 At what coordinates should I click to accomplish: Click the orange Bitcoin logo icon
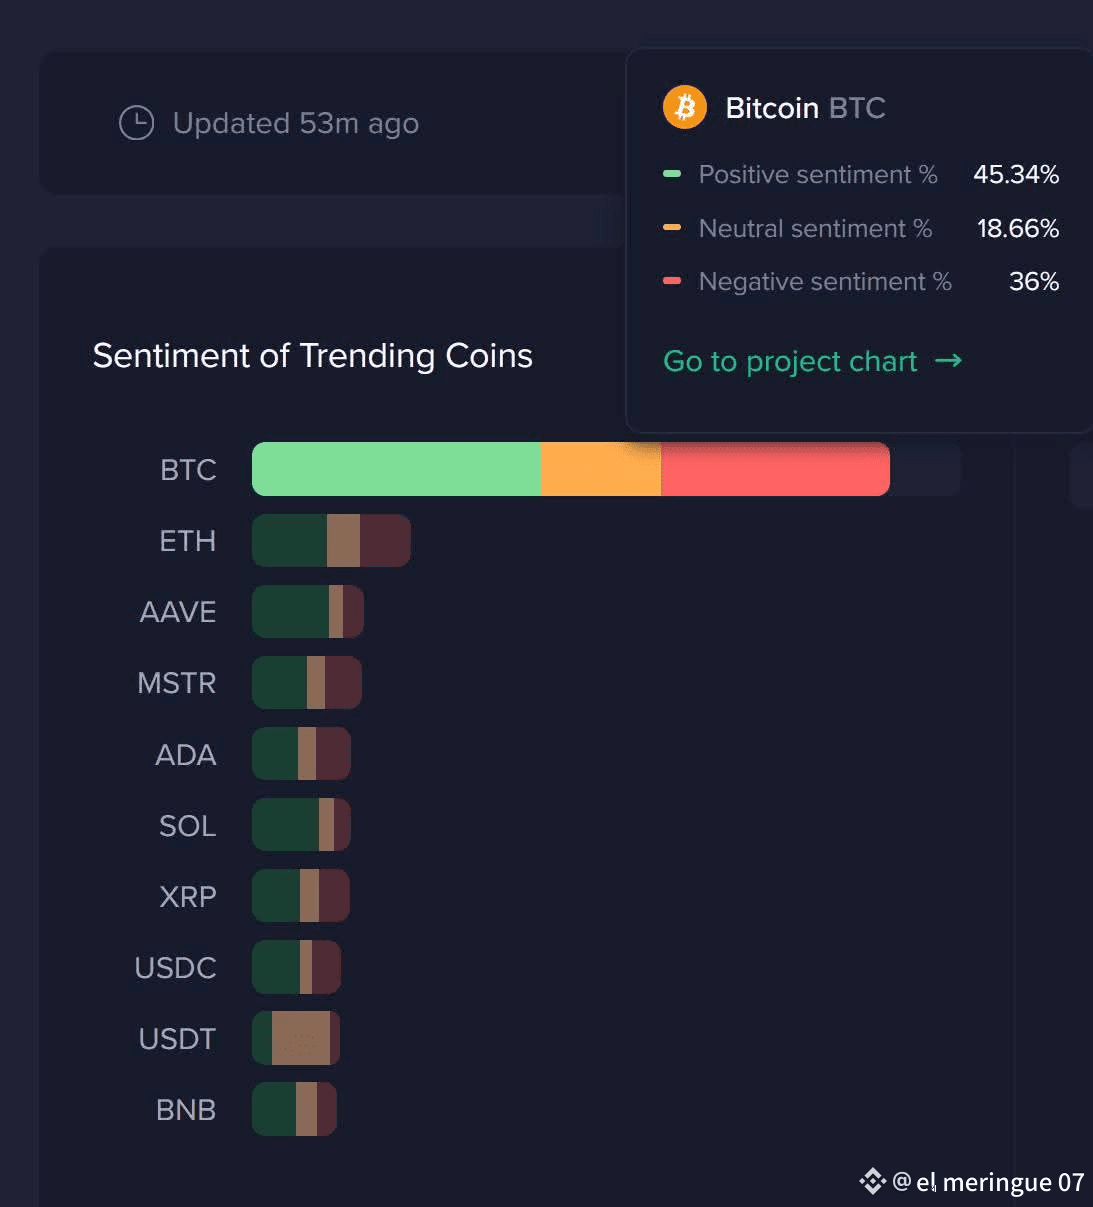685,107
